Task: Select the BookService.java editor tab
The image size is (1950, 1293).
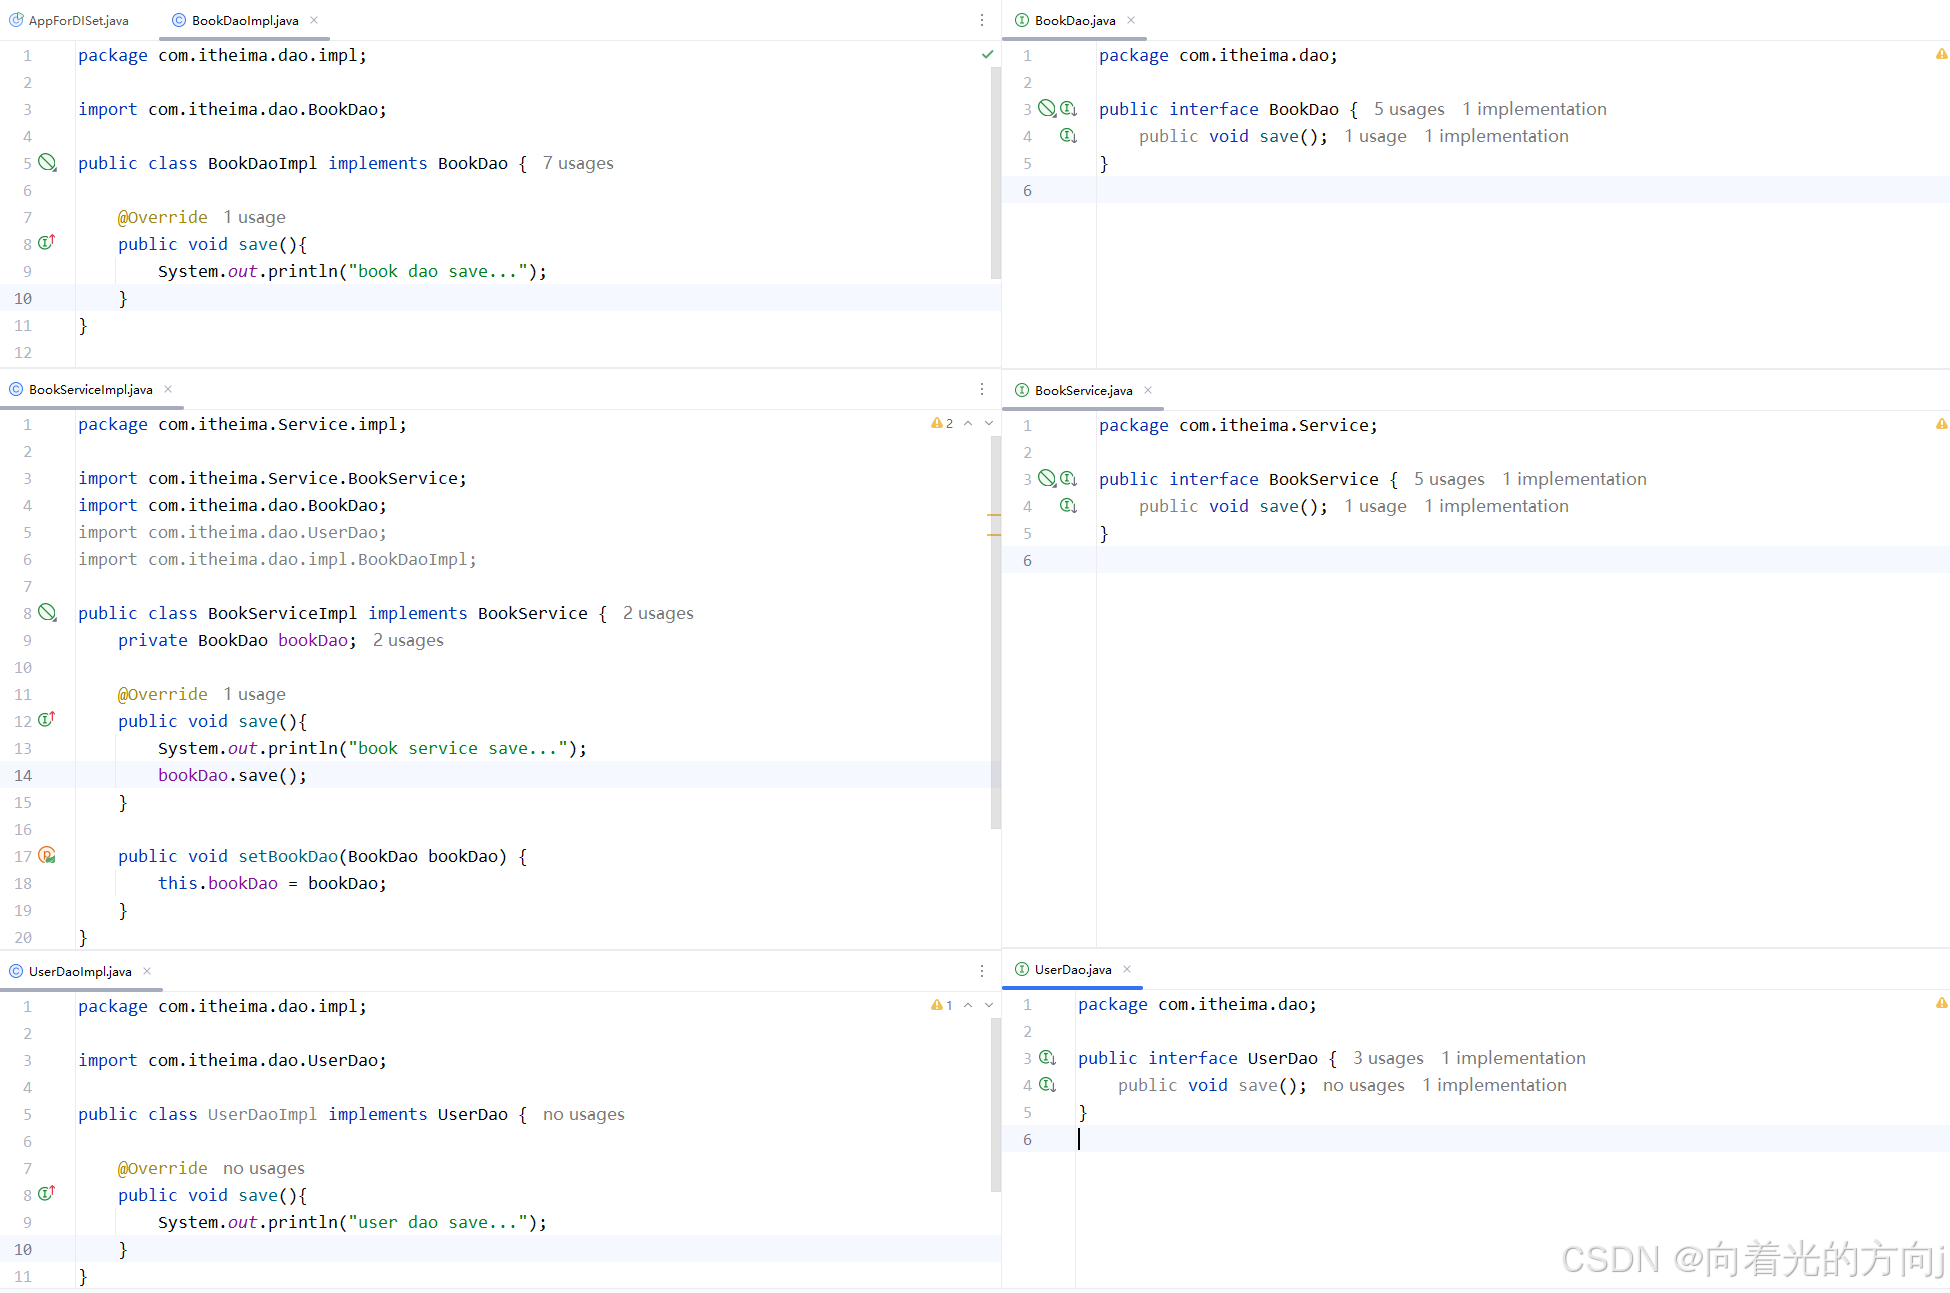Action: pos(1082,390)
